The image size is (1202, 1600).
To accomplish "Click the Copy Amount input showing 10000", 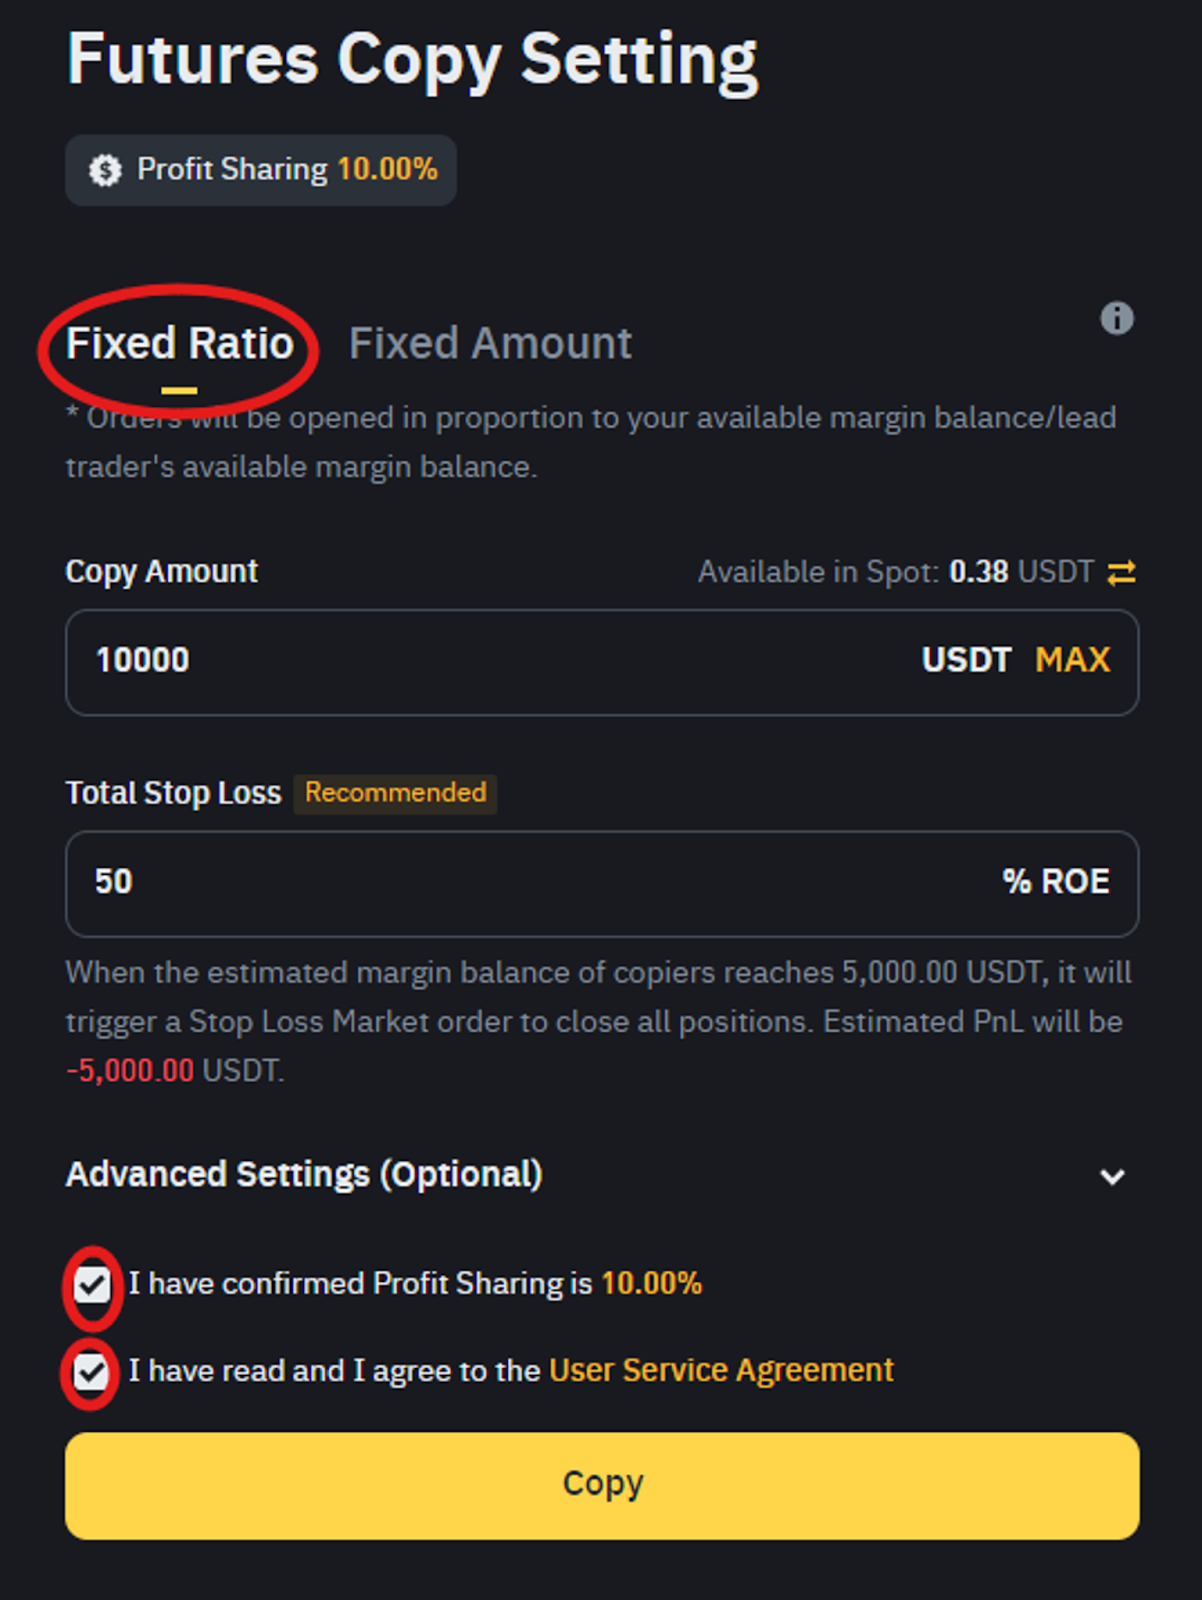I will tap(602, 662).
